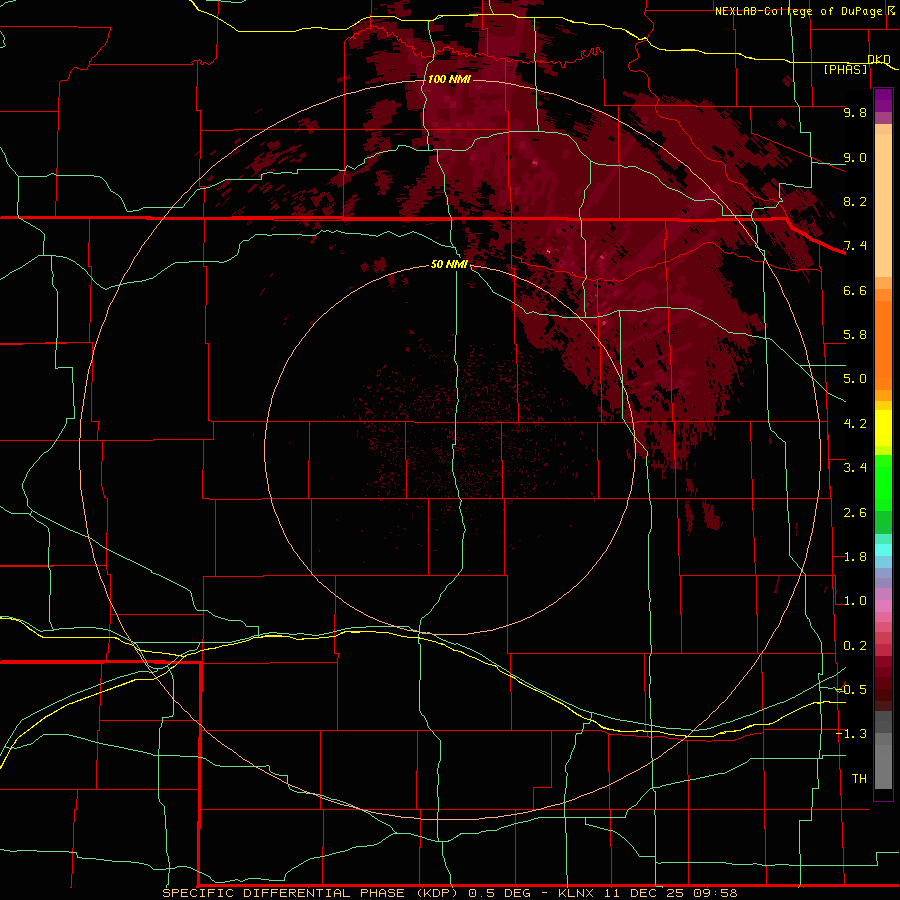Click the -1.3 value on the color scale
This screenshot has width=900, height=900.
pyautogui.click(x=851, y=734)
